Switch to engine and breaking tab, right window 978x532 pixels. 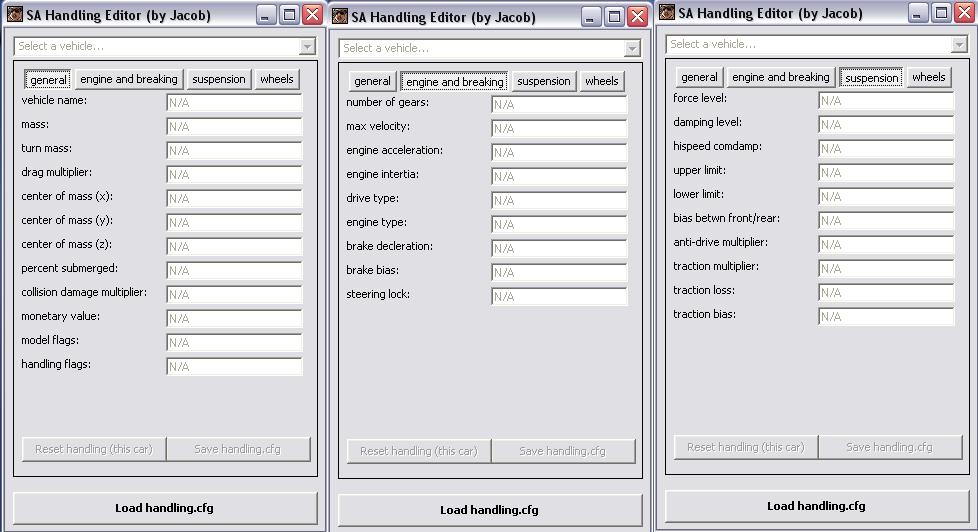pos(781,77)
